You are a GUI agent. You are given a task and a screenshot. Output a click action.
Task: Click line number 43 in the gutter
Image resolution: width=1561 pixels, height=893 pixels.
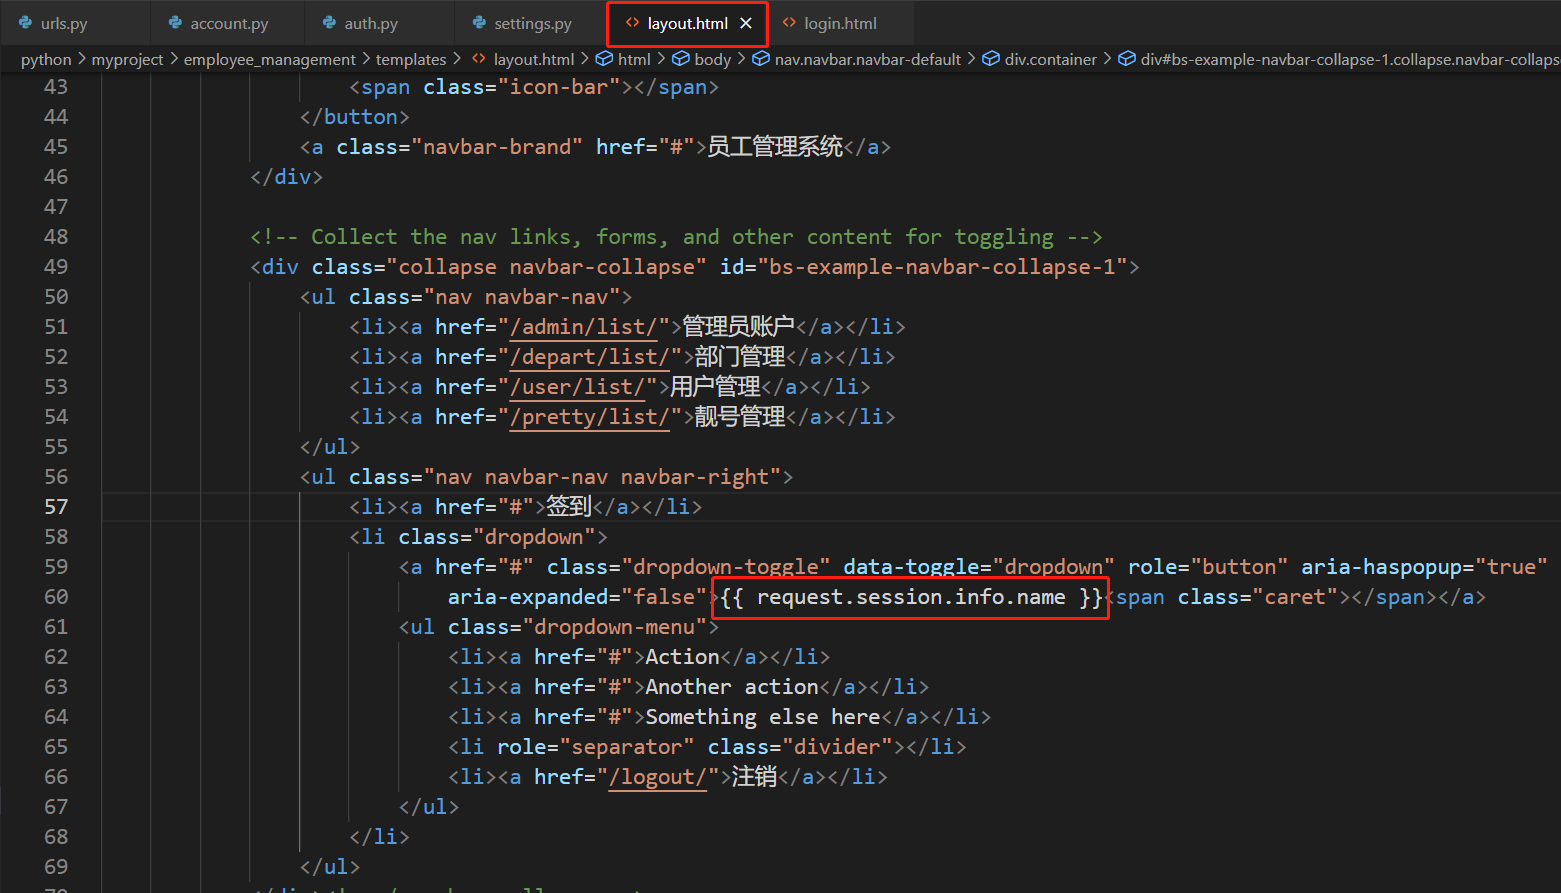tap(56, 87)
